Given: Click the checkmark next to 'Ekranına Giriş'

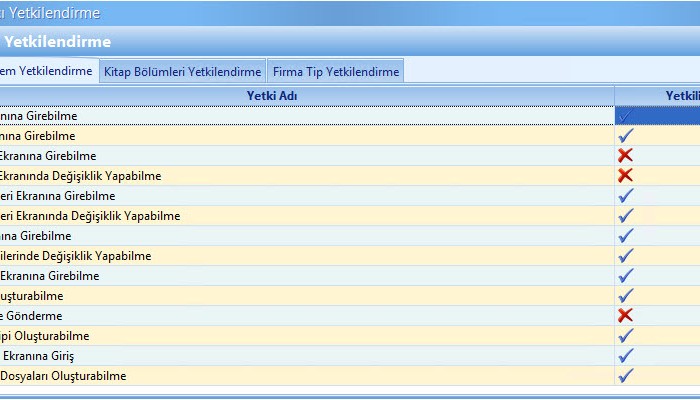Looking at the screenshot, I should click(x=626, y=356).
